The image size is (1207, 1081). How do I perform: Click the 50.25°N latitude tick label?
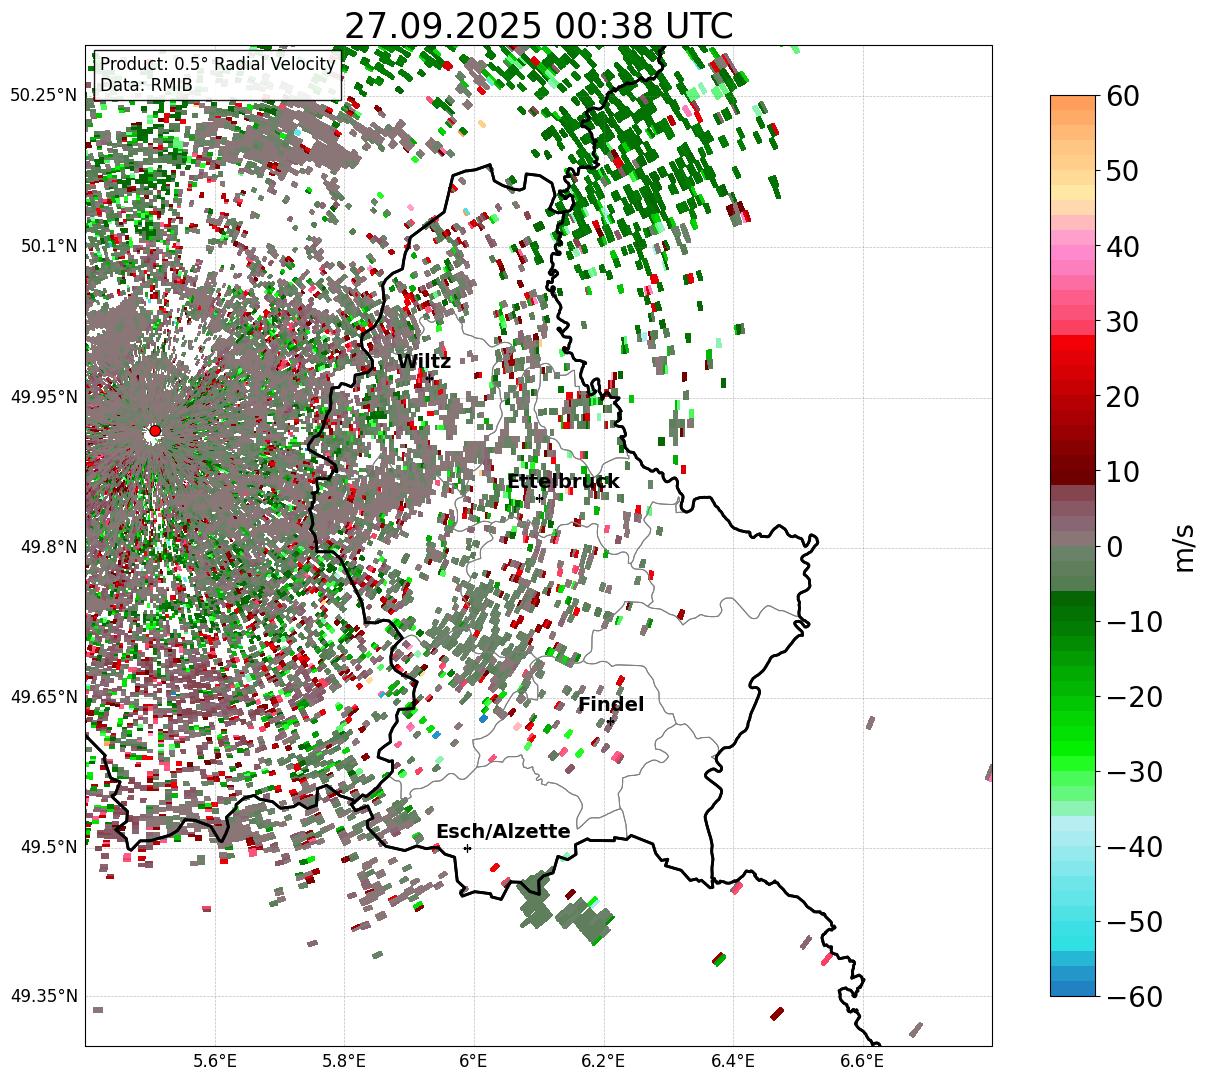(44, 96)
